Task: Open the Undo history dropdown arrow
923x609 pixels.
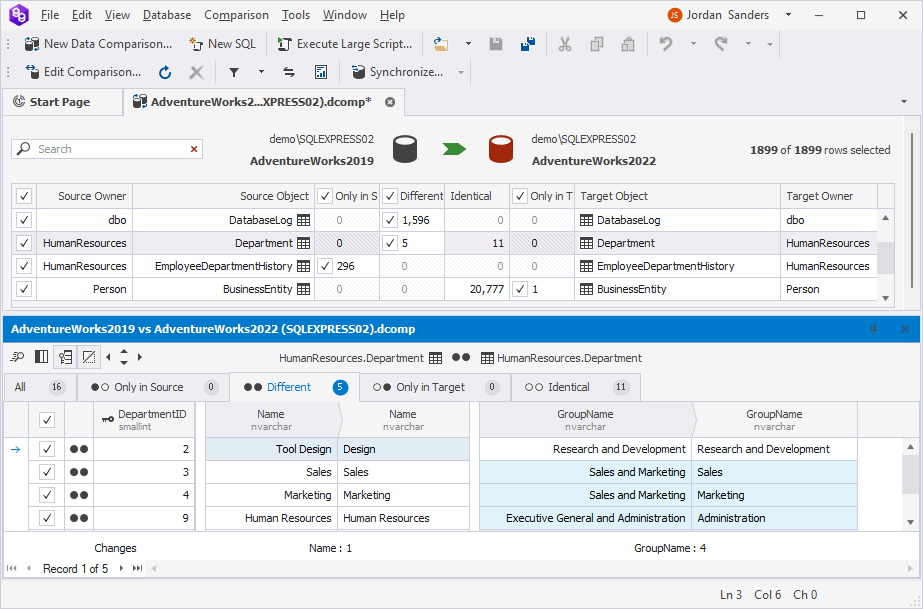Action: point(693,44)
